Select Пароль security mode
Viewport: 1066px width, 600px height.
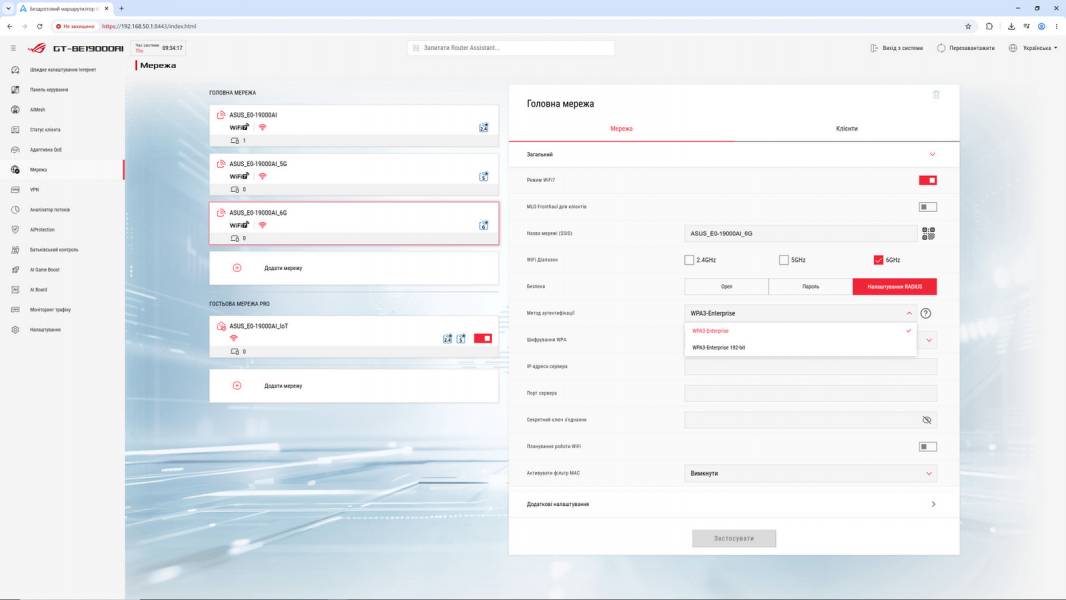810,287
